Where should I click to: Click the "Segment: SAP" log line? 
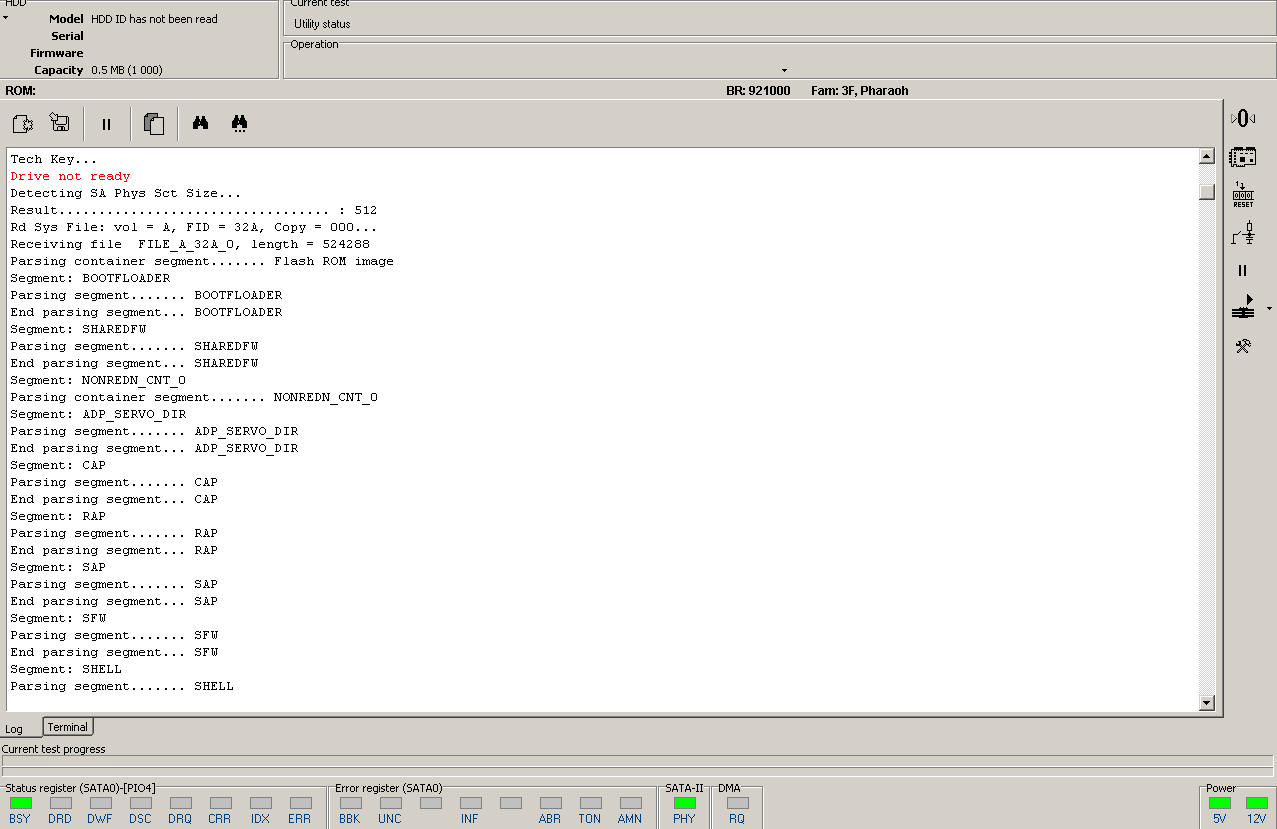pos(58,567)
